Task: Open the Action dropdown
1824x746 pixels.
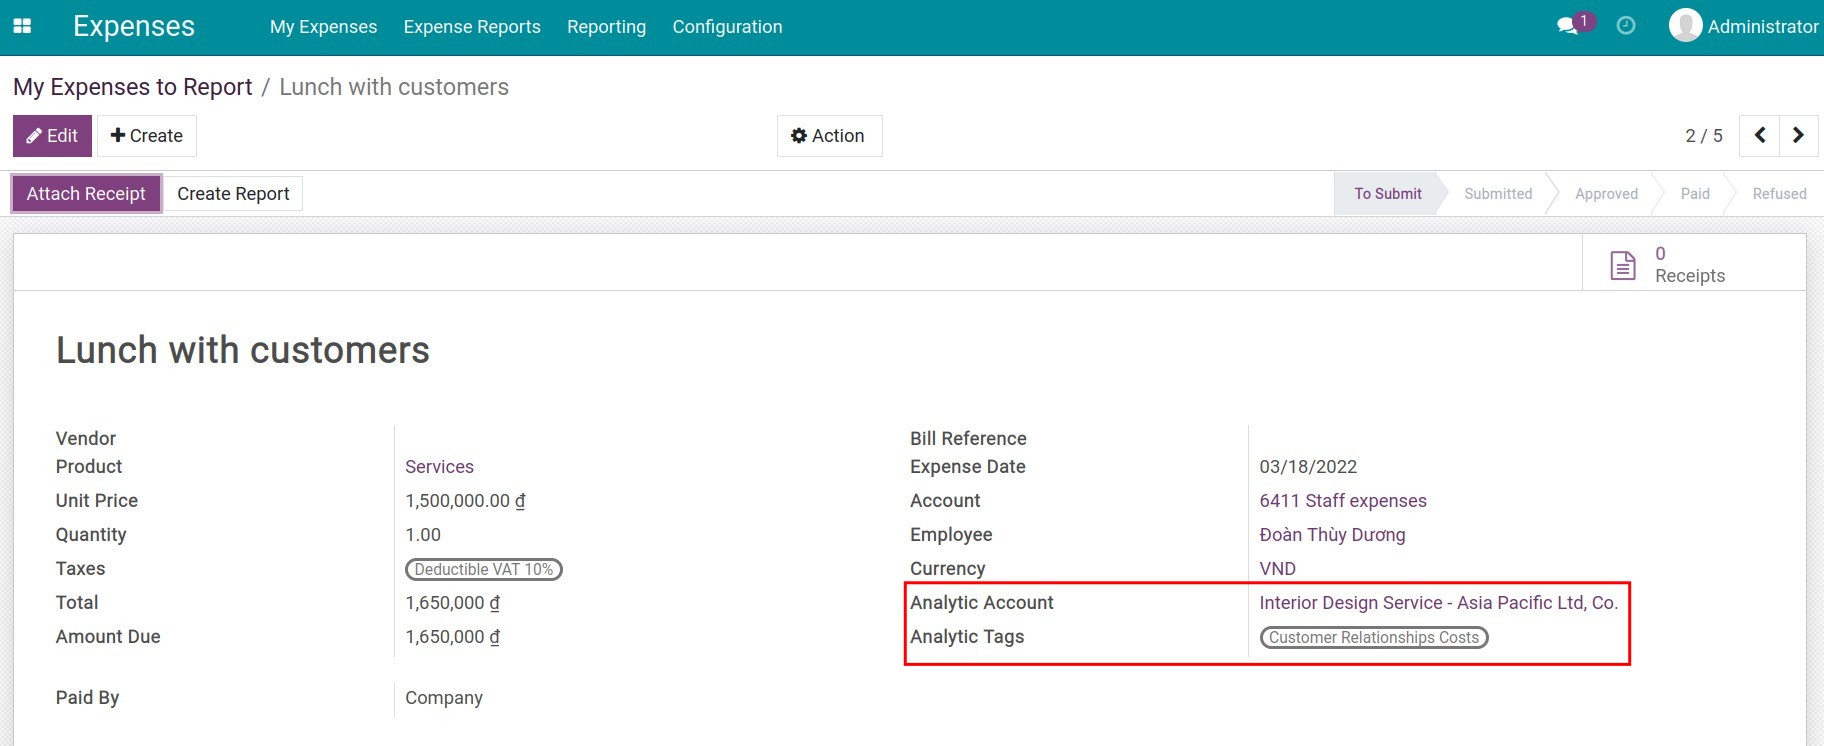Action: (x=828, y=136)
